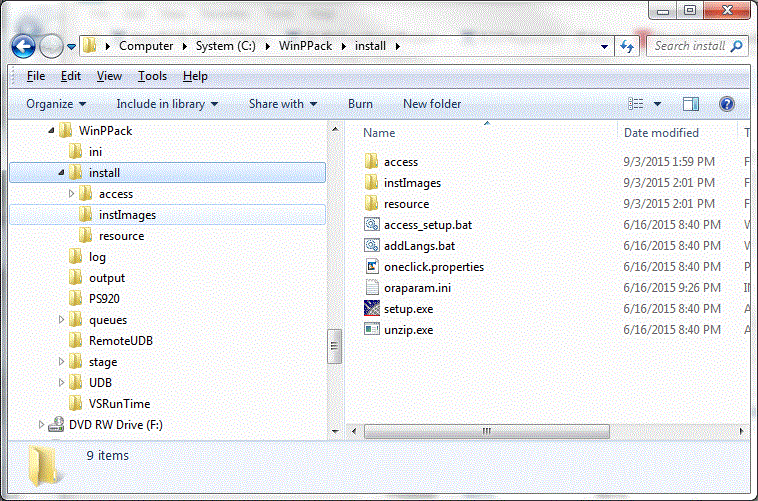Screen dimensions: 758x501
Task: Expand the queues tree folder
Action: [61, 320]
